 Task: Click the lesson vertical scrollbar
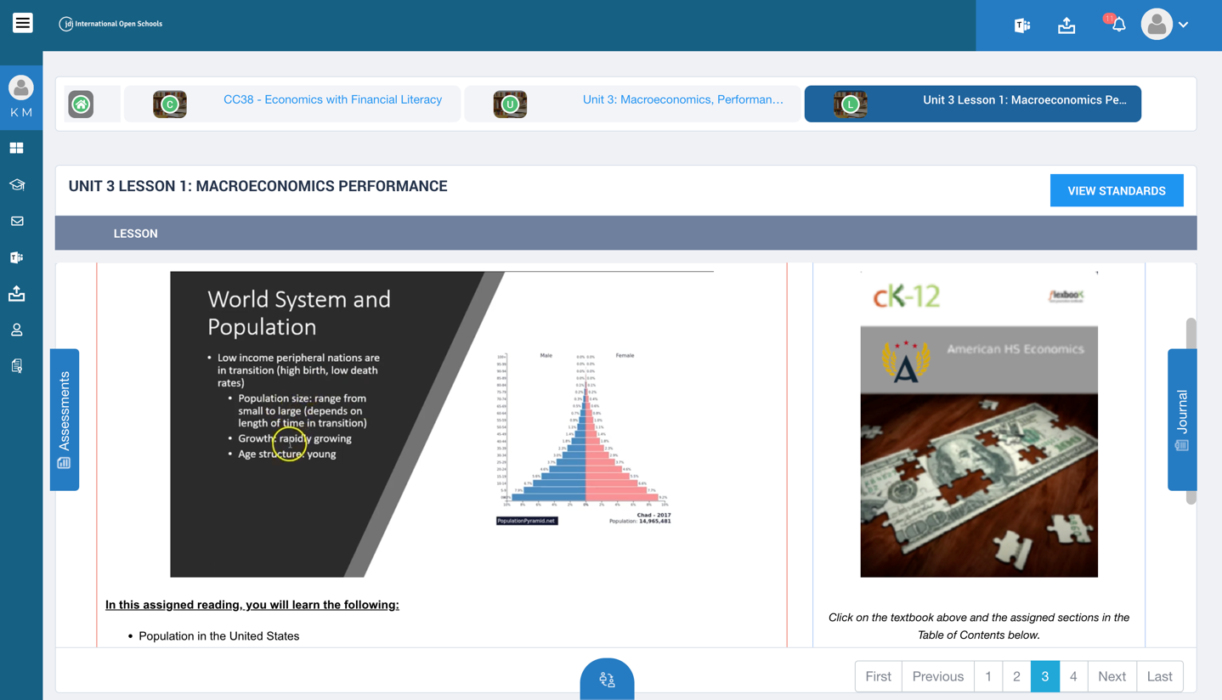pos(1190,410)
